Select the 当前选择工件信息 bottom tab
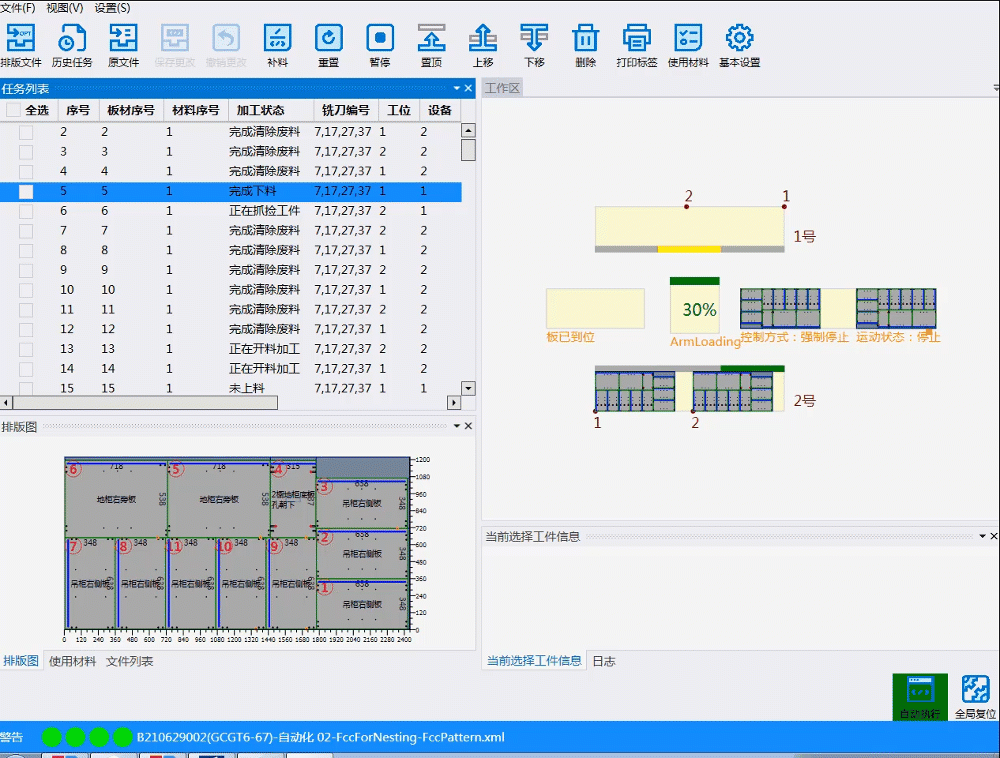Image resolution: width=1000 pixels, height=758 pixels. pos(534,661)
